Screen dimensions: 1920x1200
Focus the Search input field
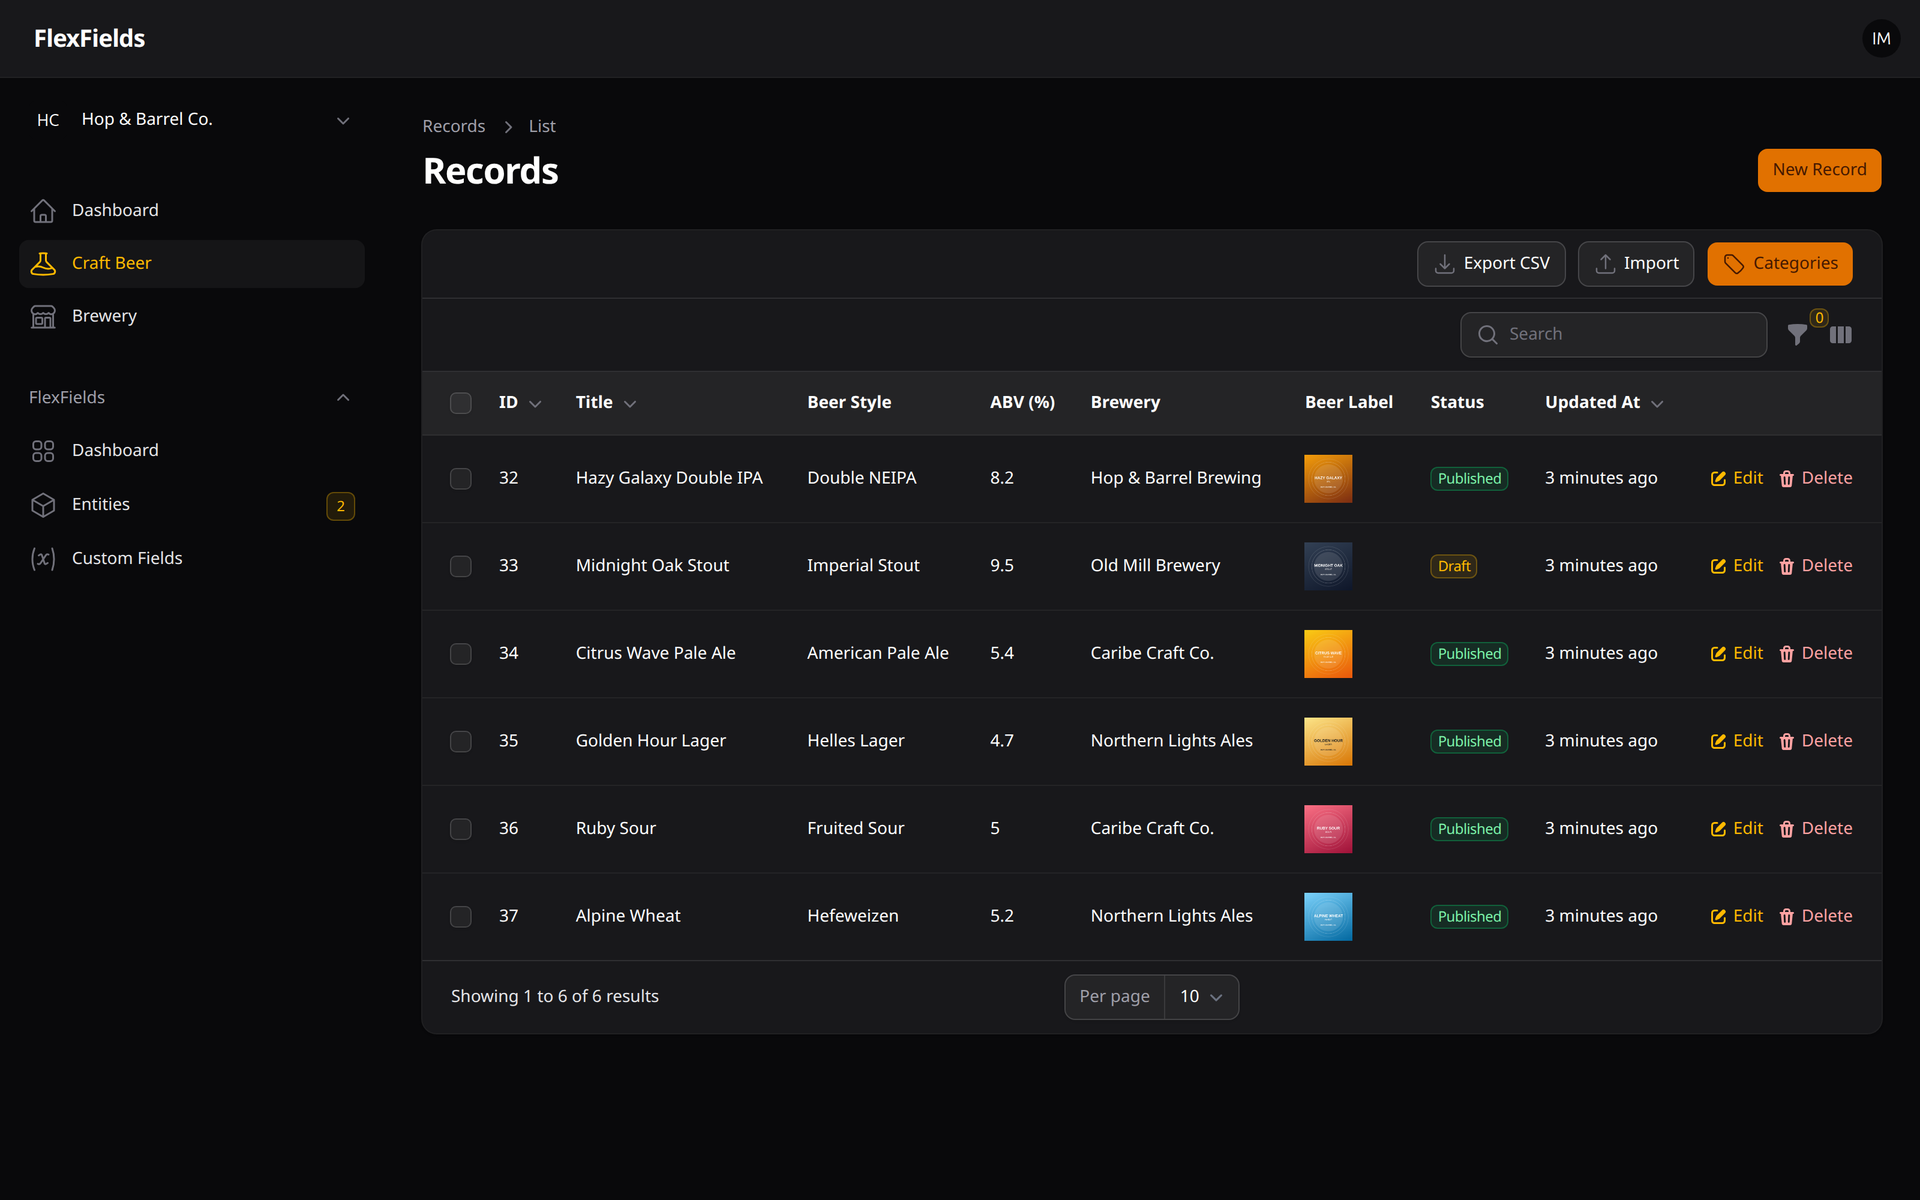click(x=1613, y=335)
